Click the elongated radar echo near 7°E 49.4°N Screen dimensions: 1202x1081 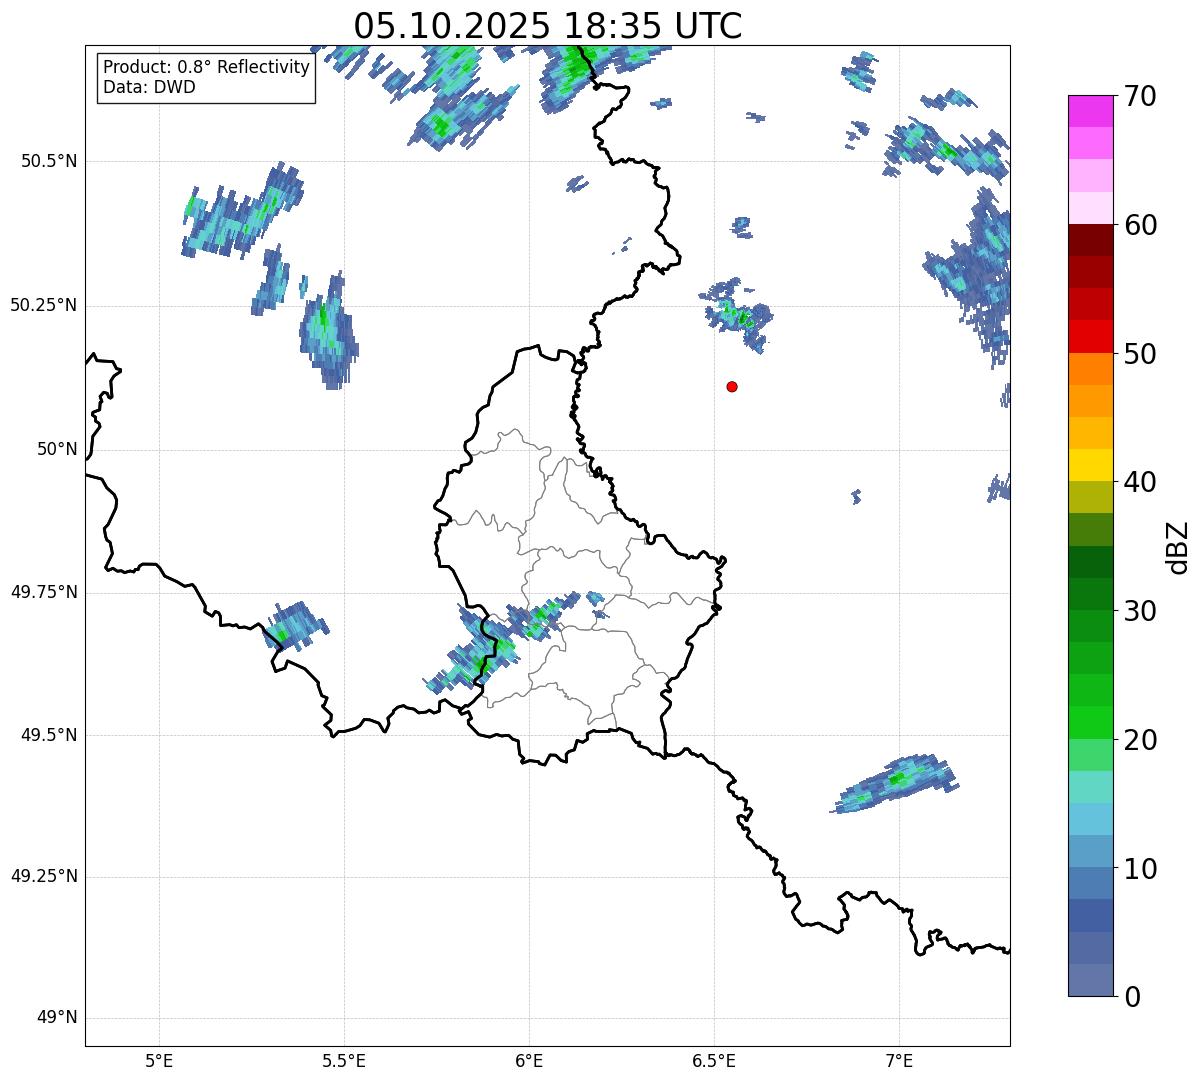896,783
